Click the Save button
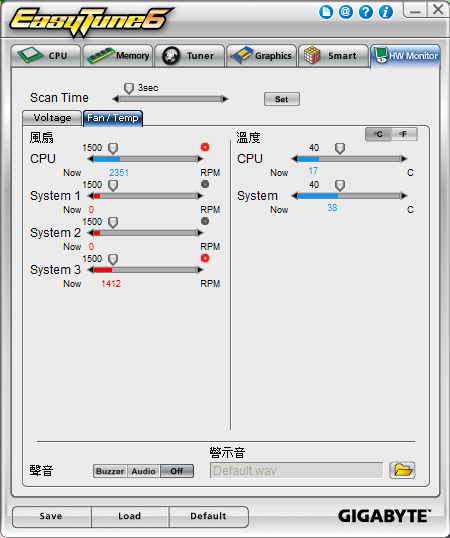This screenshot has width=450, height=538. [51, 516]
